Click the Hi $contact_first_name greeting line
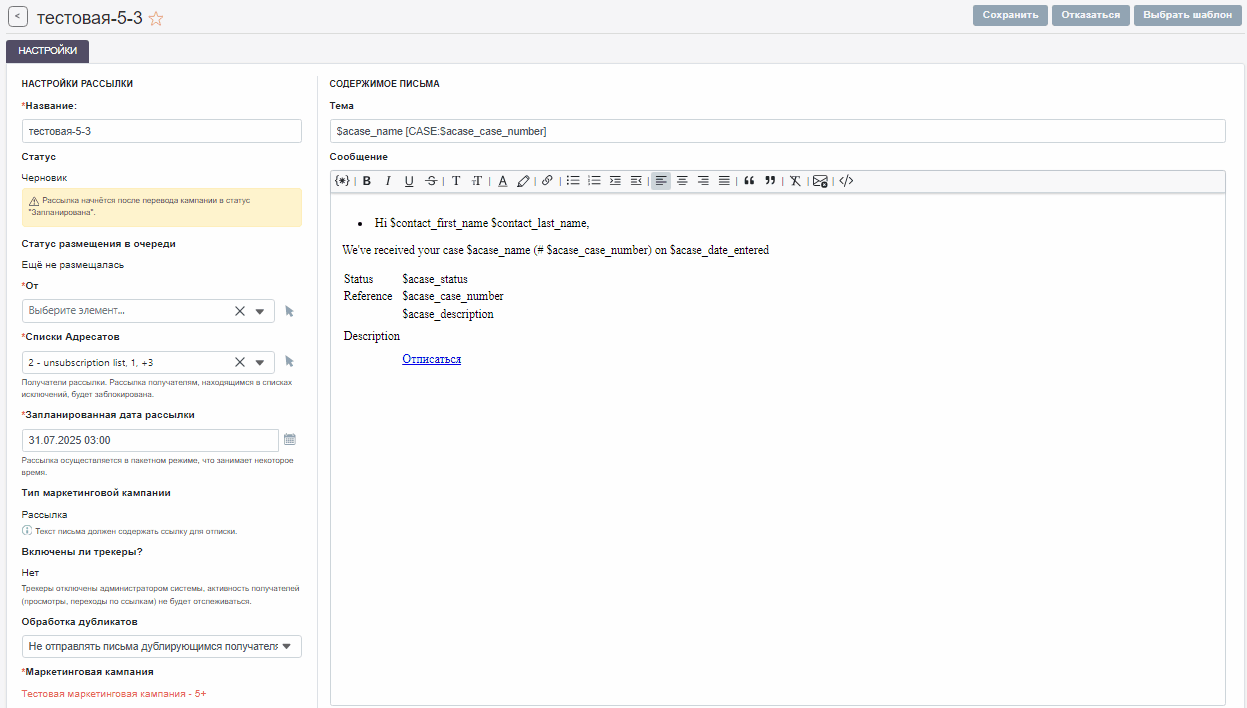The height and width of the screenshot is (708, 1247). click(x=482, y=223)
